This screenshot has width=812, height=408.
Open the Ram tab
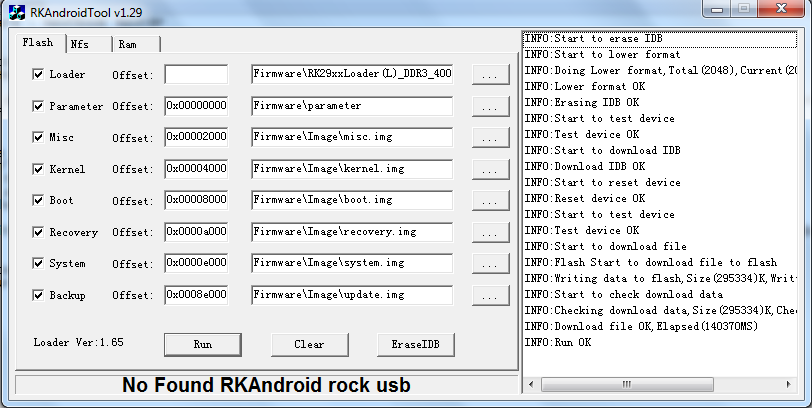point(136,44)
